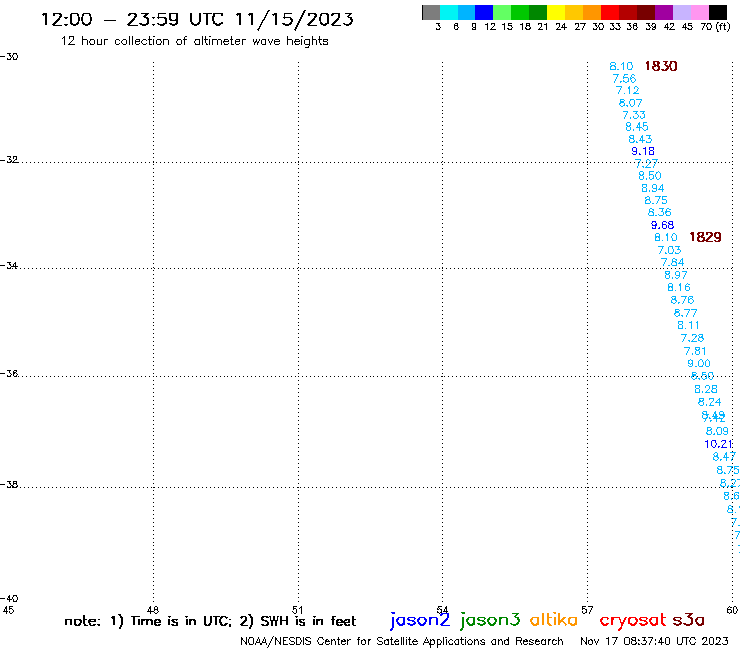The width and height of the screenshot is (740, 650).
Task: Click the longitude axis label 51
Action: 297,610
